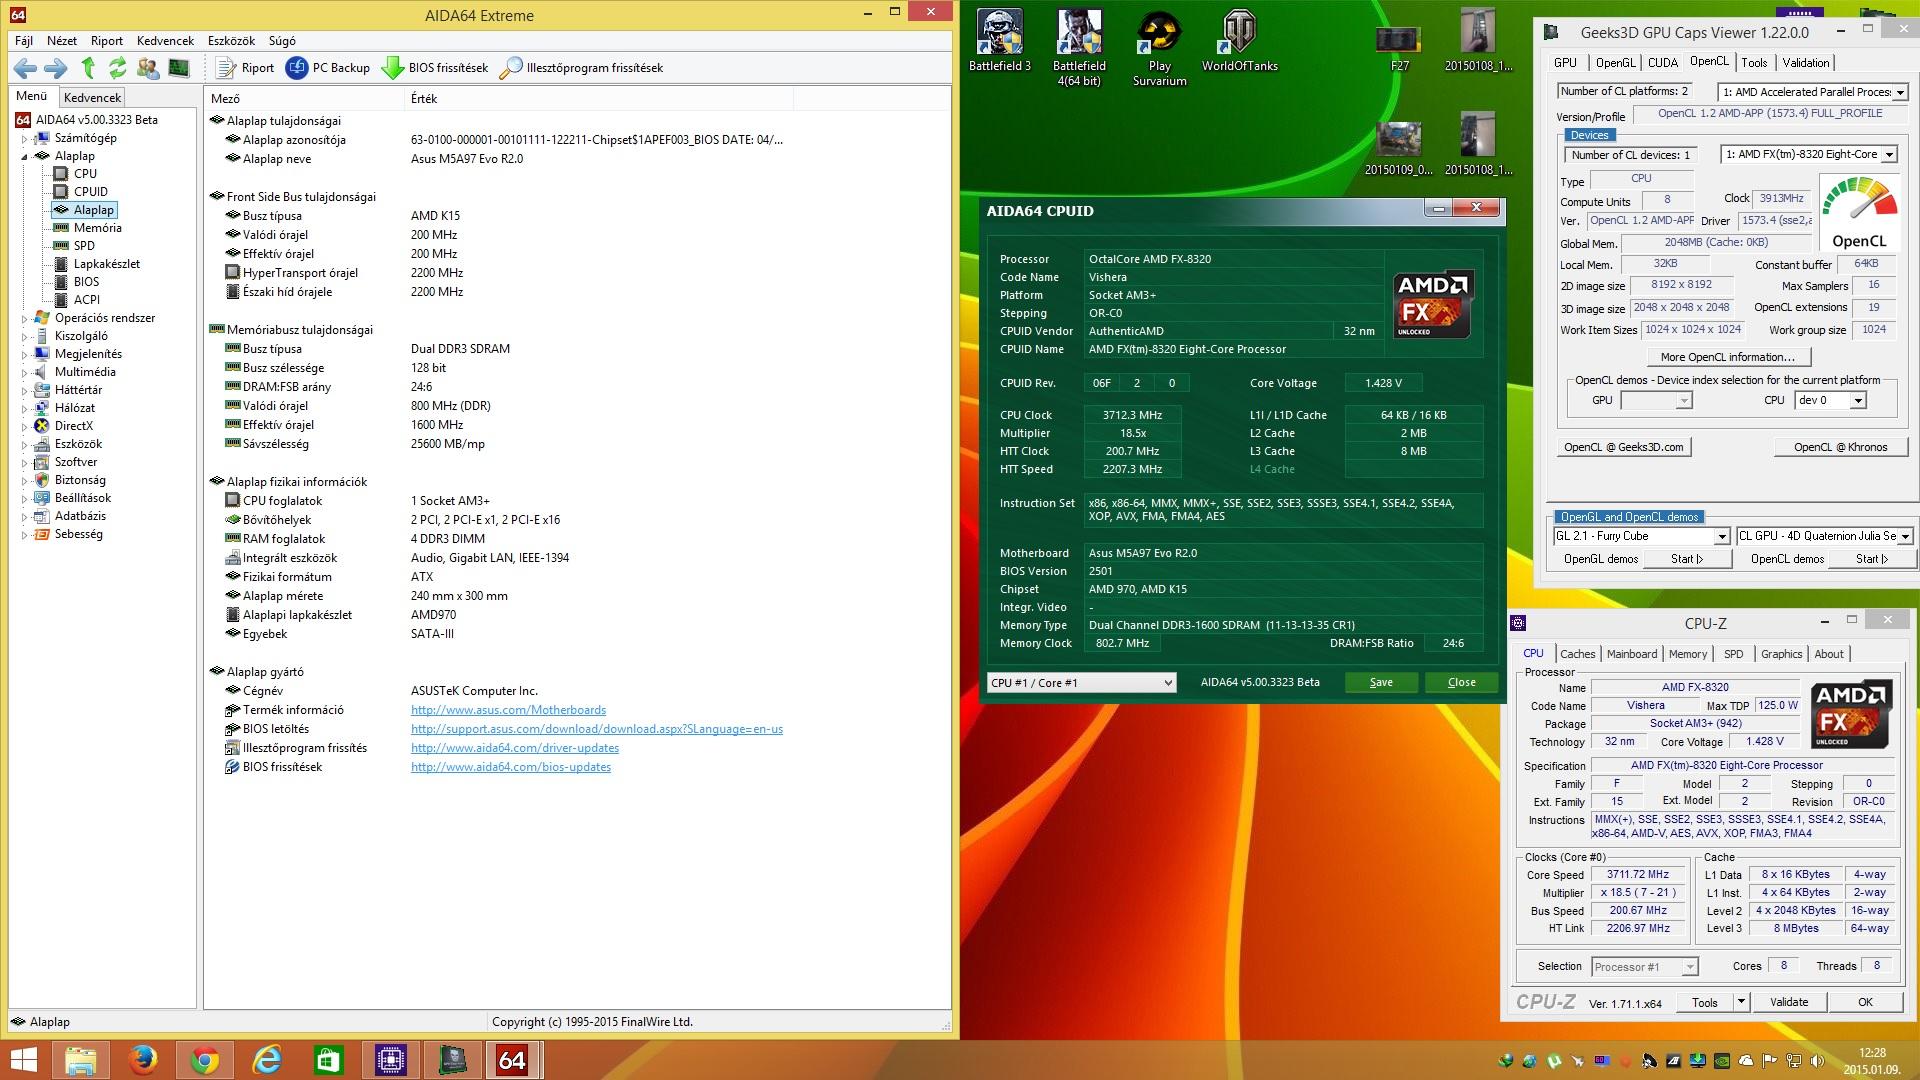This screenshot has height=1080, width=1920.
Task: Switch to the Mainboard tab in CPU-Z
Action: coord(1631,654)
